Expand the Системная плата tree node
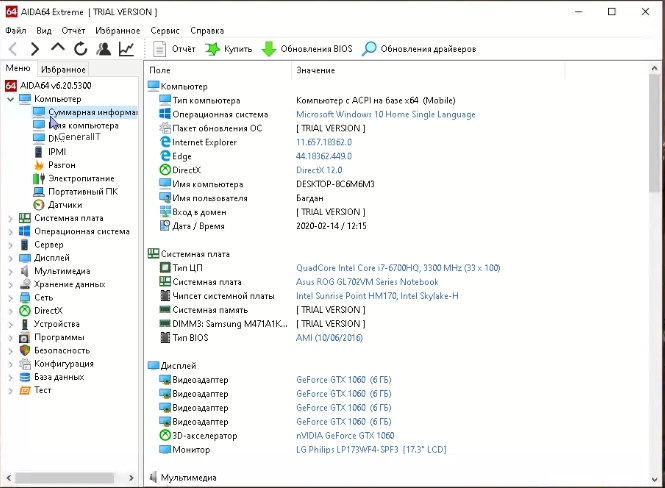Viewport: 665px width, 488px height. (11, 218)
